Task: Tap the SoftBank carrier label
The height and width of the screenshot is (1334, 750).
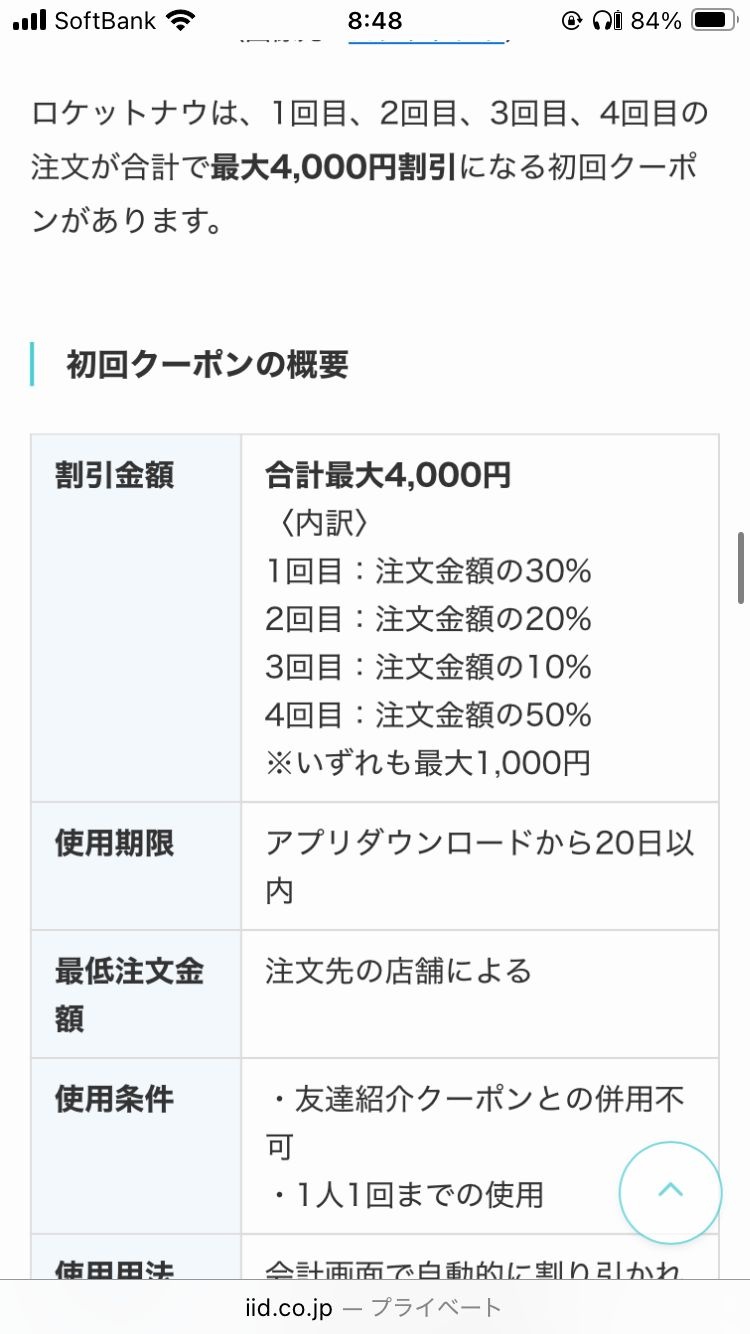Action: [105, 21]
